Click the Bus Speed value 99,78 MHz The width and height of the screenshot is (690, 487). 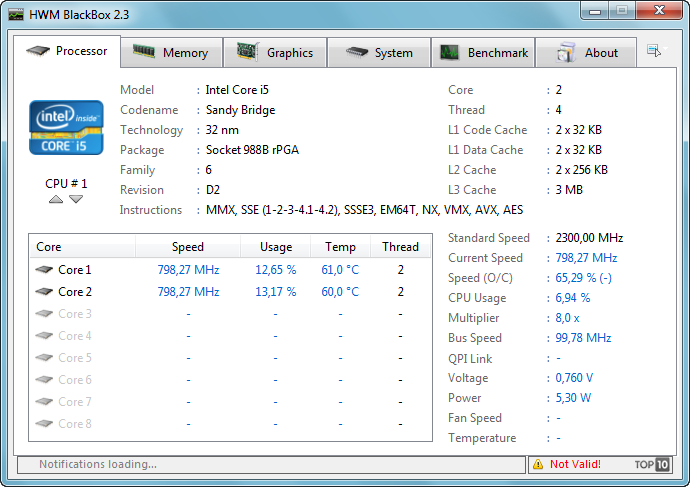(583, 338)
